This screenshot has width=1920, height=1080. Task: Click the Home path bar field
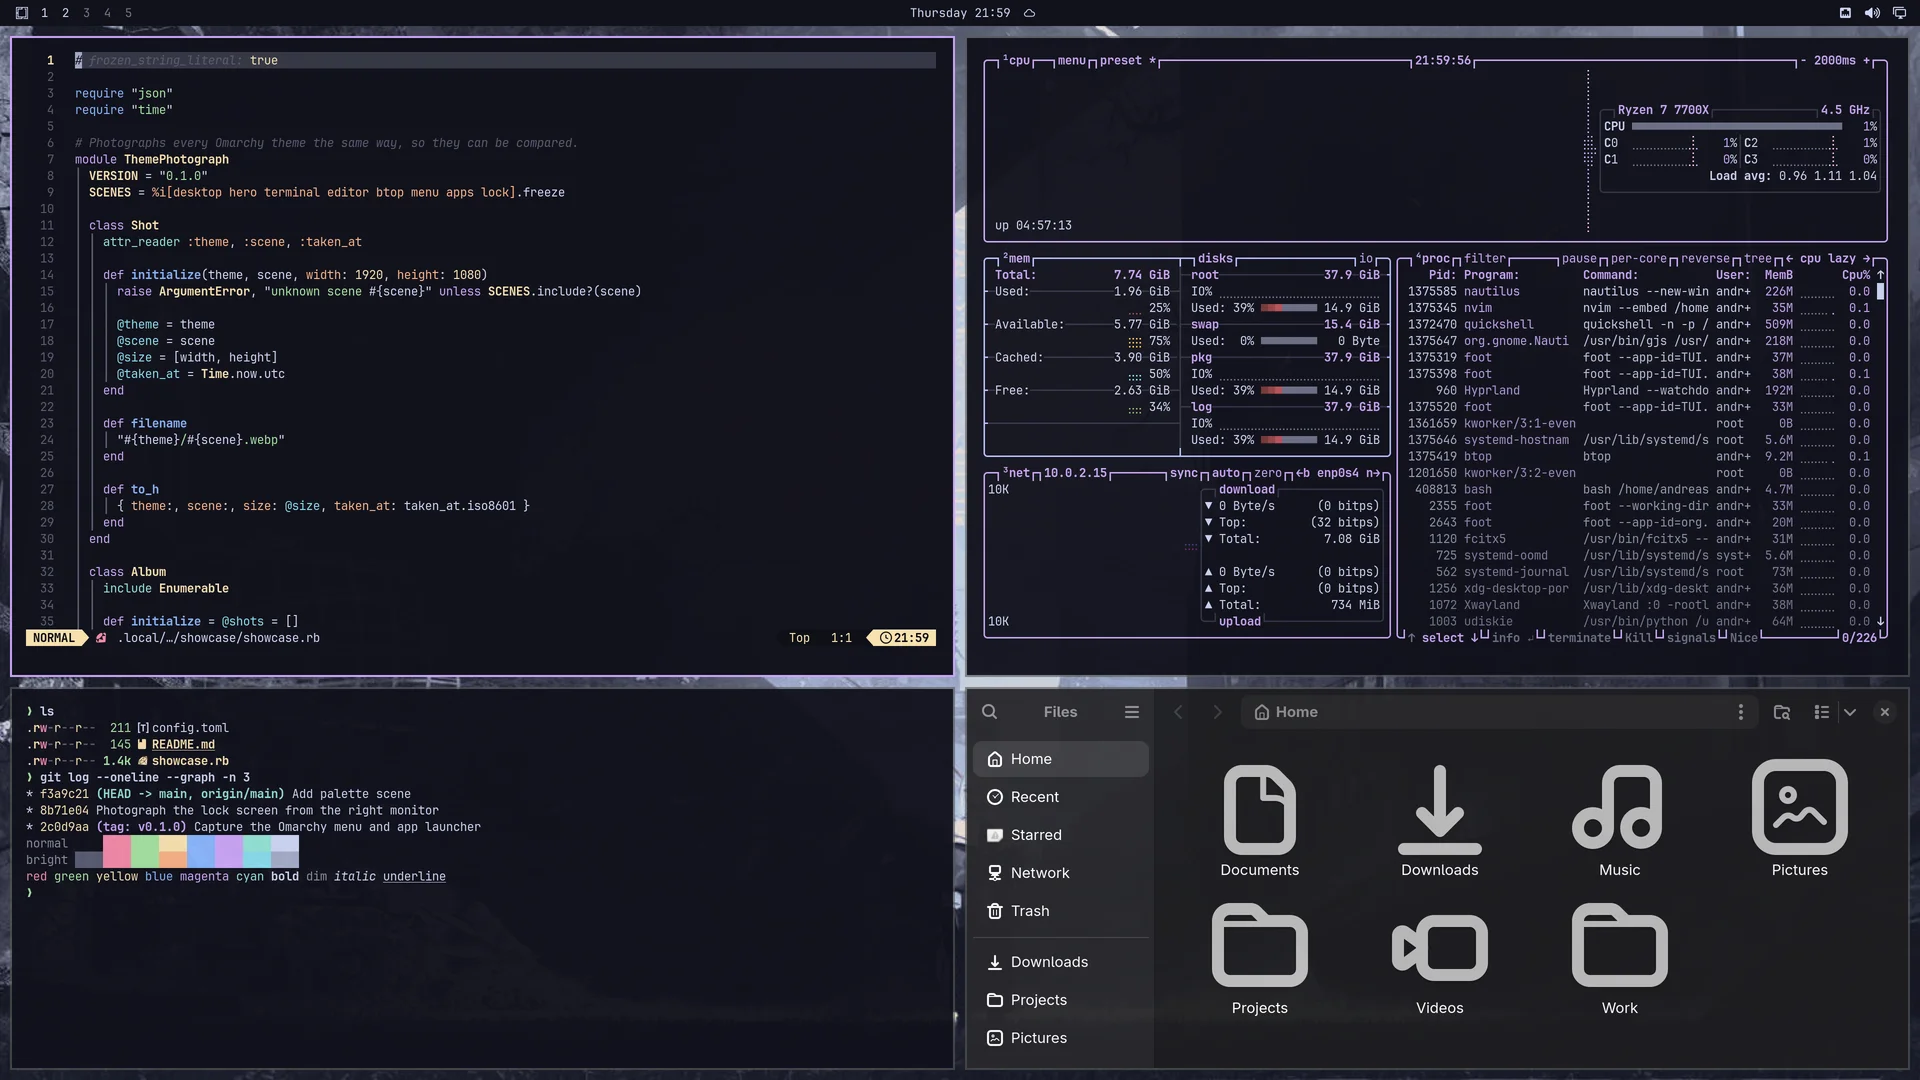click(1500, 712)
